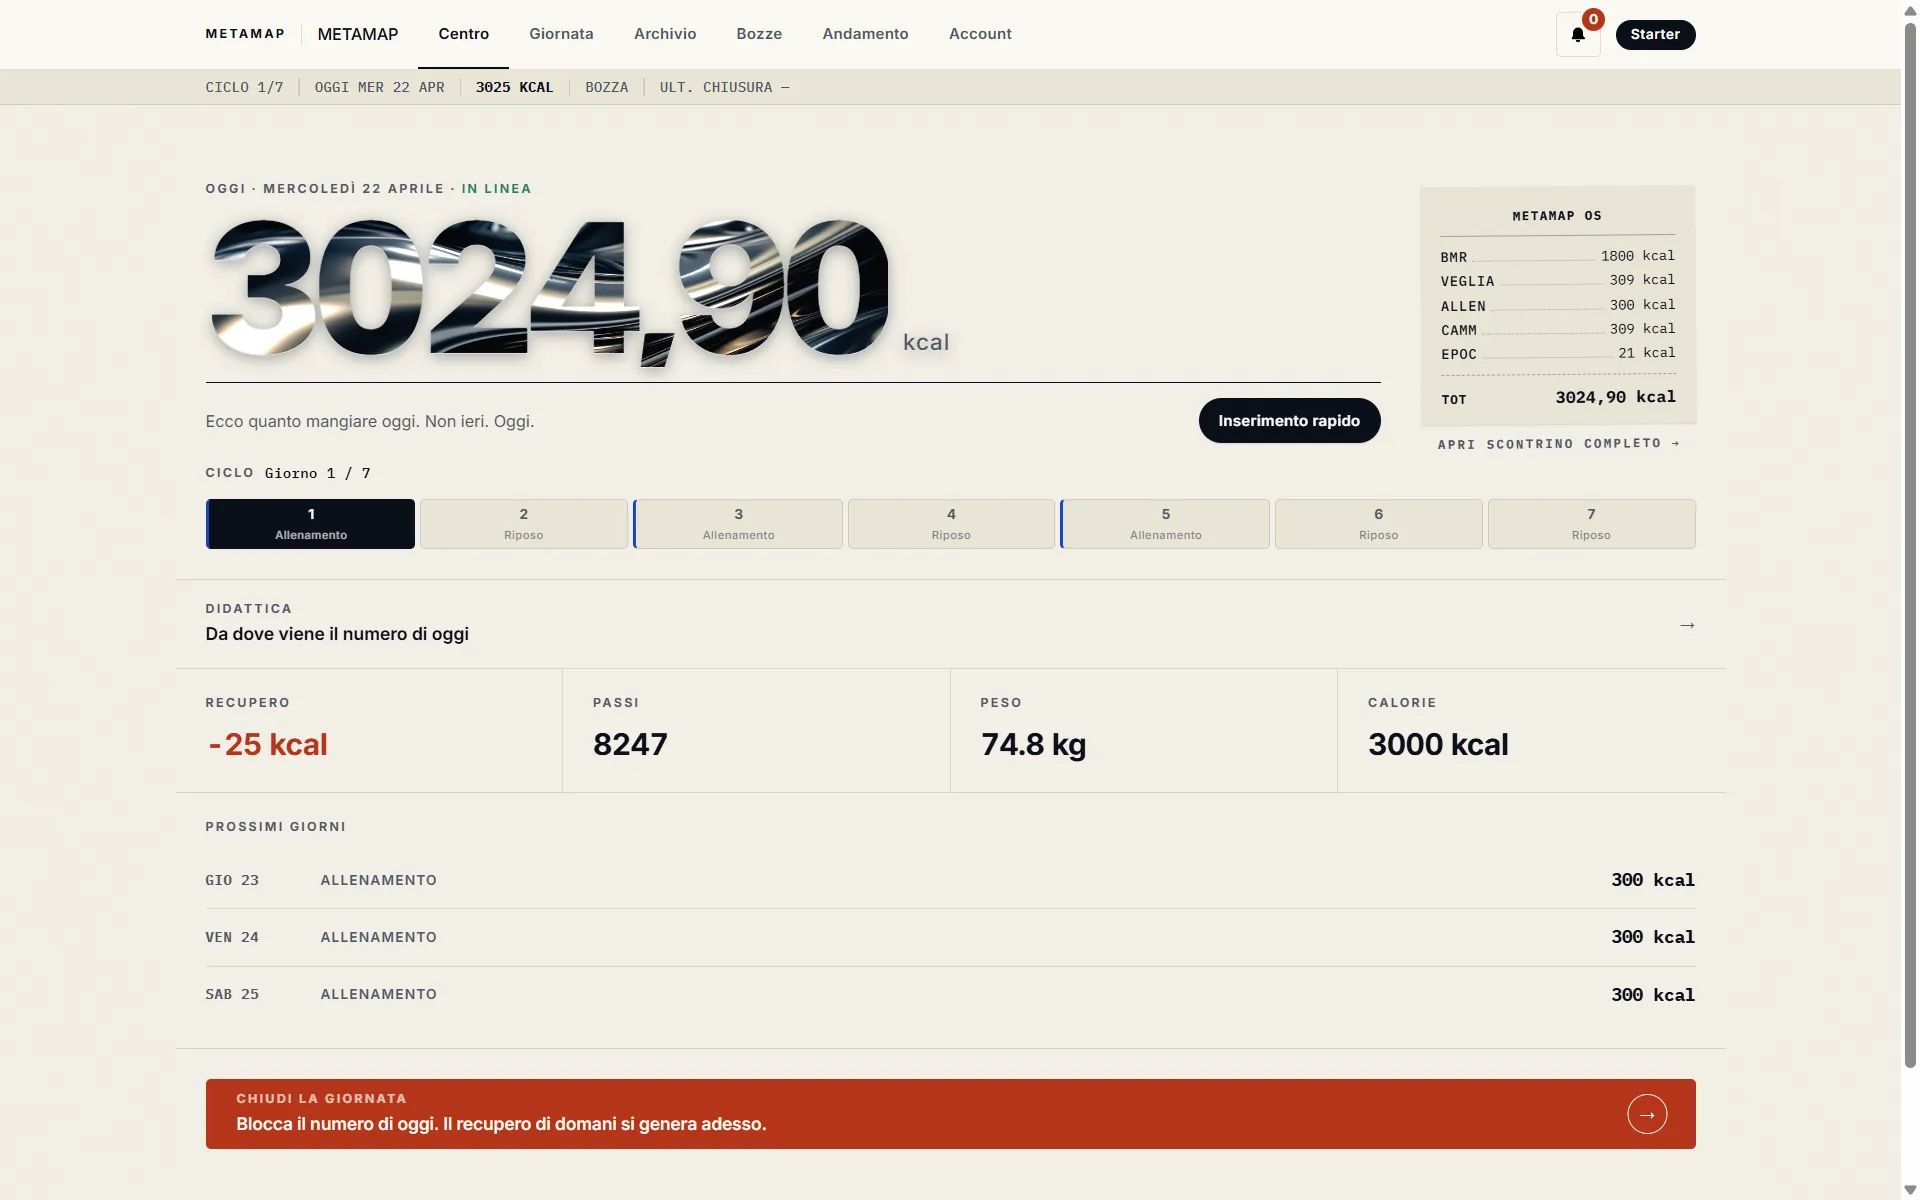Open the Andamento section
The width and height of the screenshot is (1920, 1200).
click(x=866, y=34)
